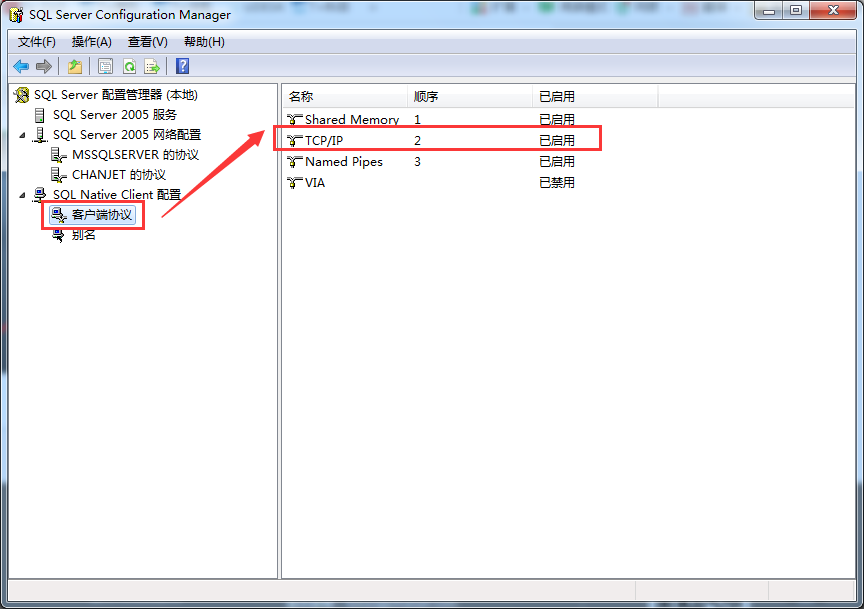Collapse the SQL Server 2005 网络配置 node
This screenshot has height=609, width=864.
coord(23,135)
